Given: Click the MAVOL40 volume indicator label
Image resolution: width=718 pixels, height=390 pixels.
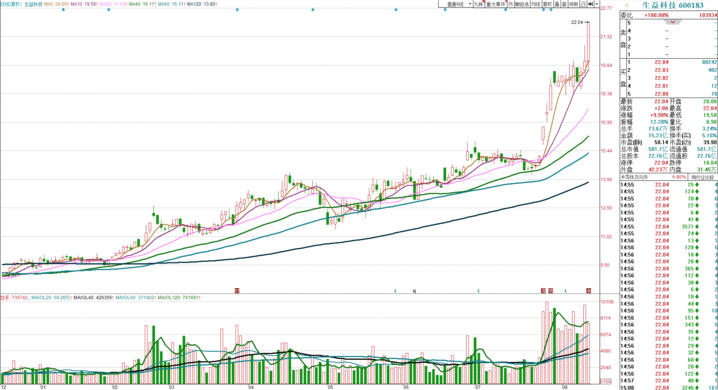Looking at the screenshot, I should point(93,298).
